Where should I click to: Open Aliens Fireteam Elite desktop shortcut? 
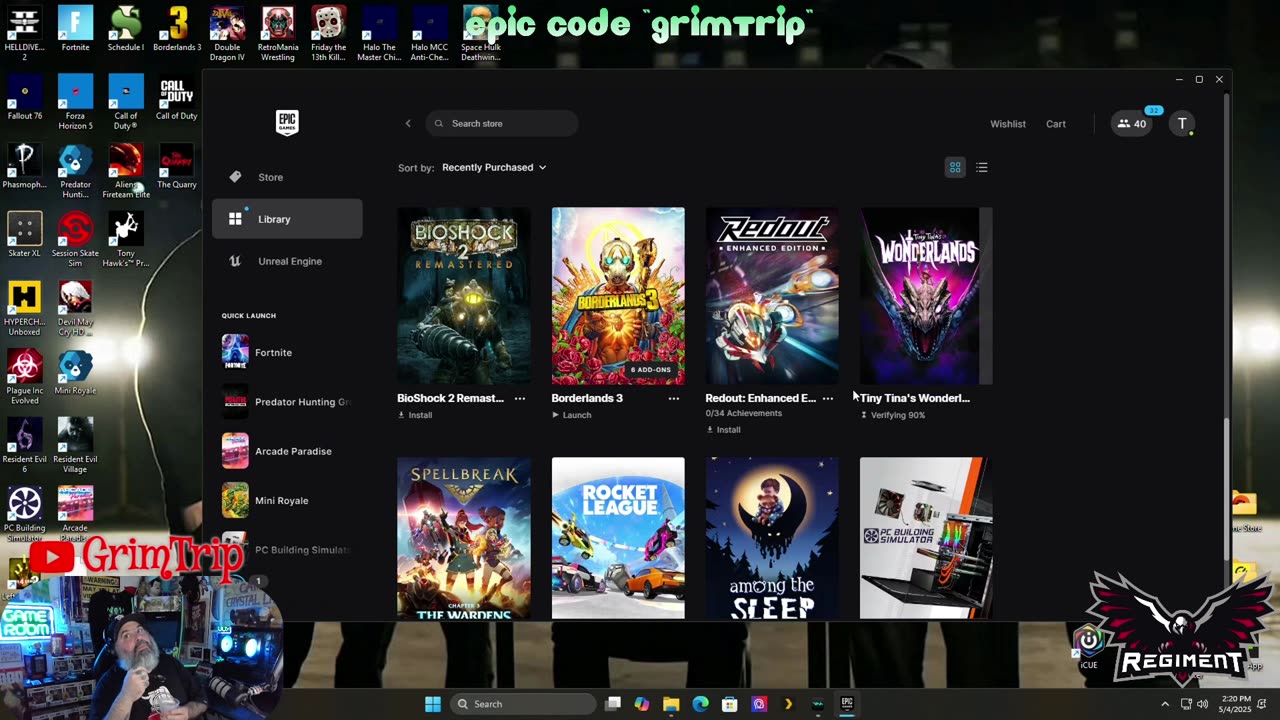[126, 171]
